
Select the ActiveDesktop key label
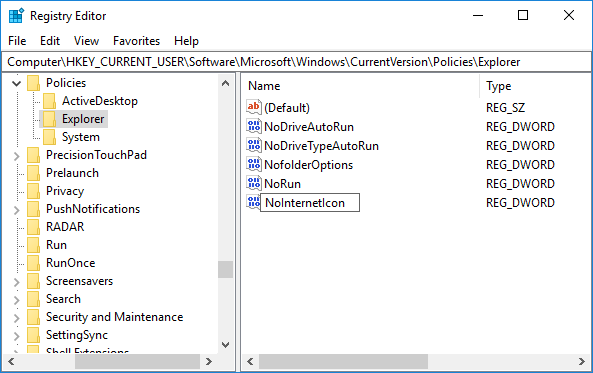click(x=99, y=101)
